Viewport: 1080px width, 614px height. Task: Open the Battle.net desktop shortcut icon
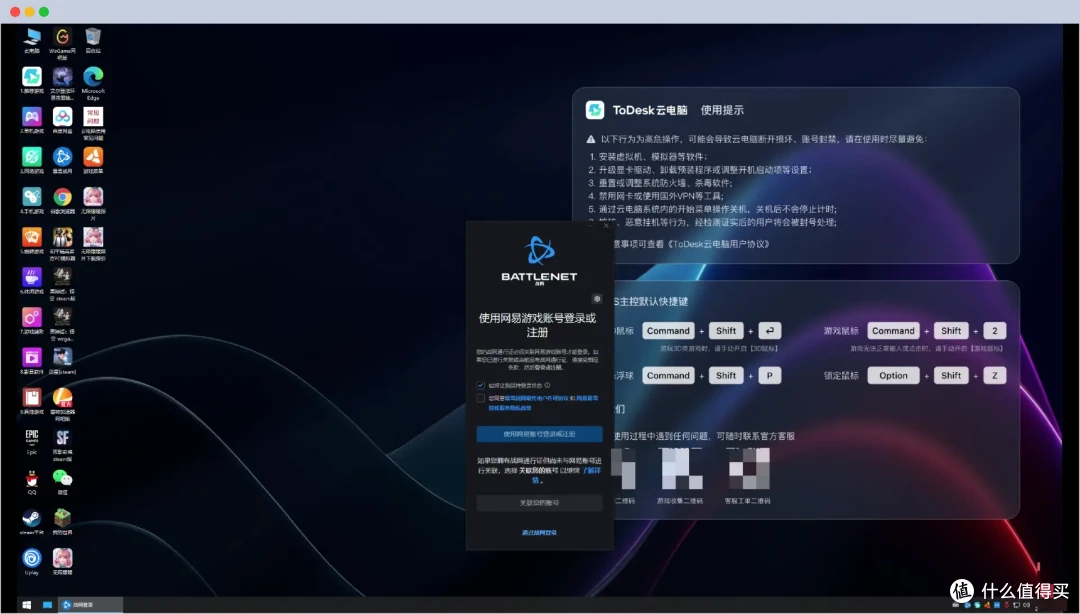62,157
